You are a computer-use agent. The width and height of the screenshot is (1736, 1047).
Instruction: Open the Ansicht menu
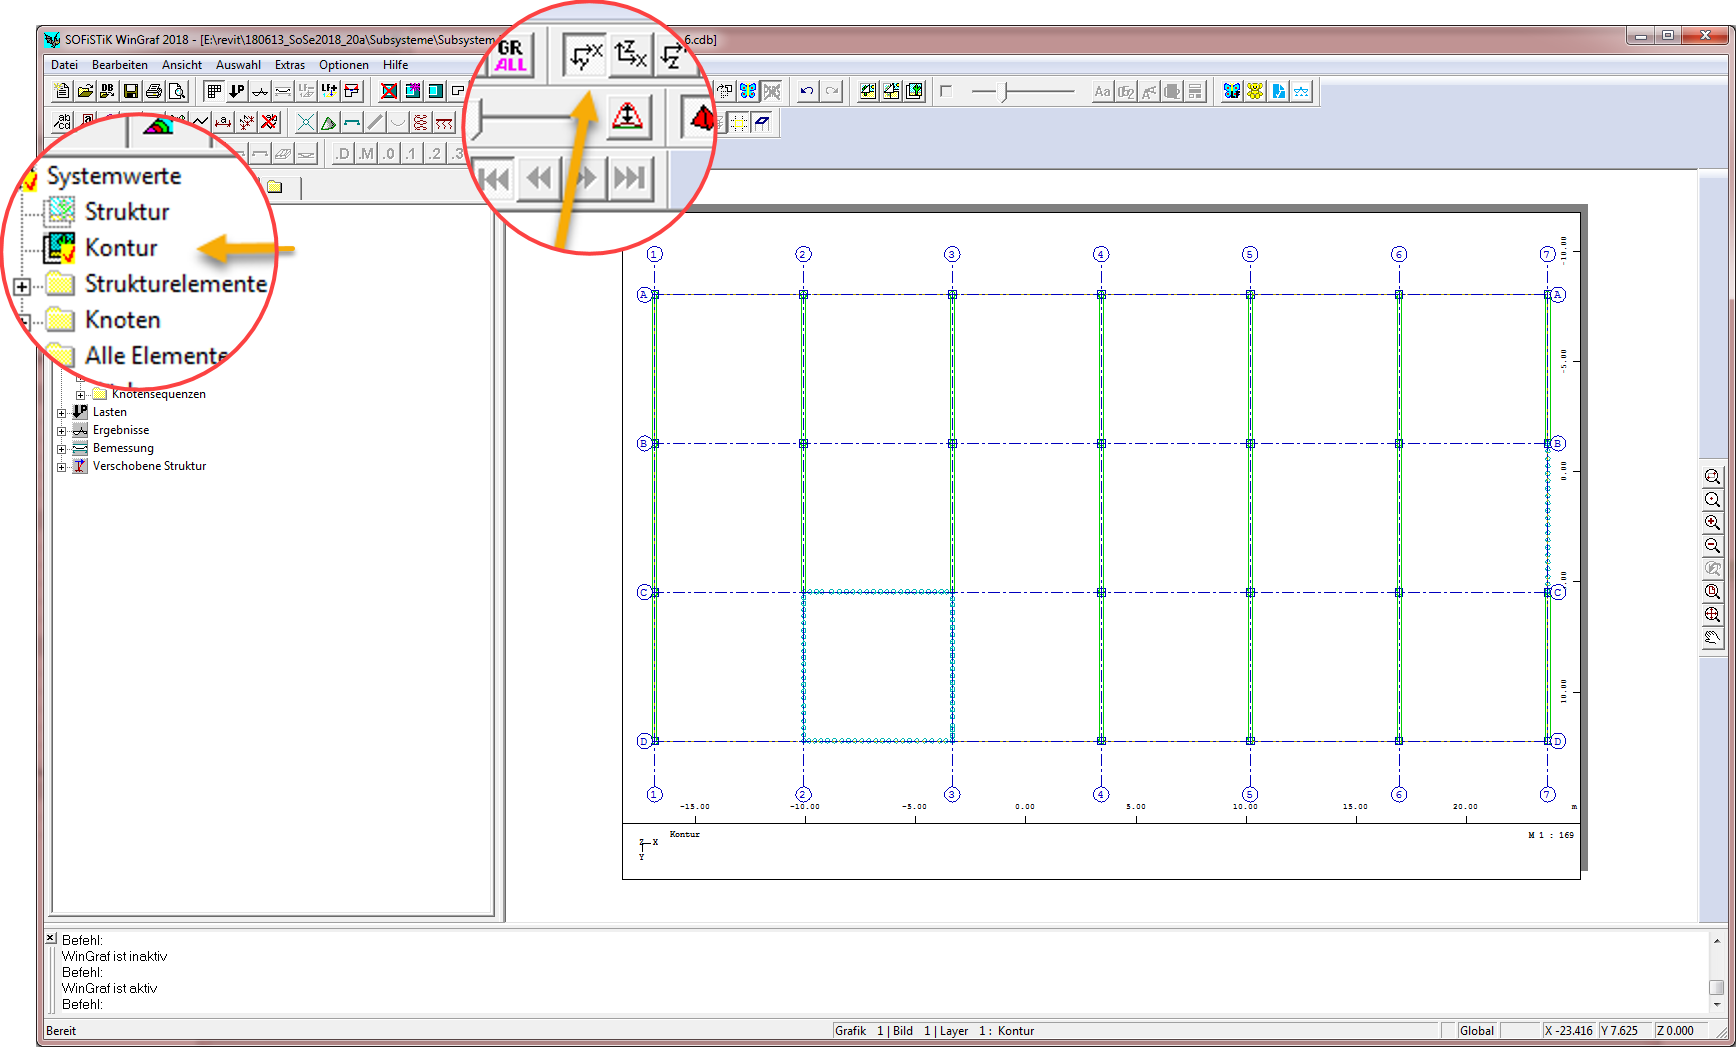(x=181, y=65)
